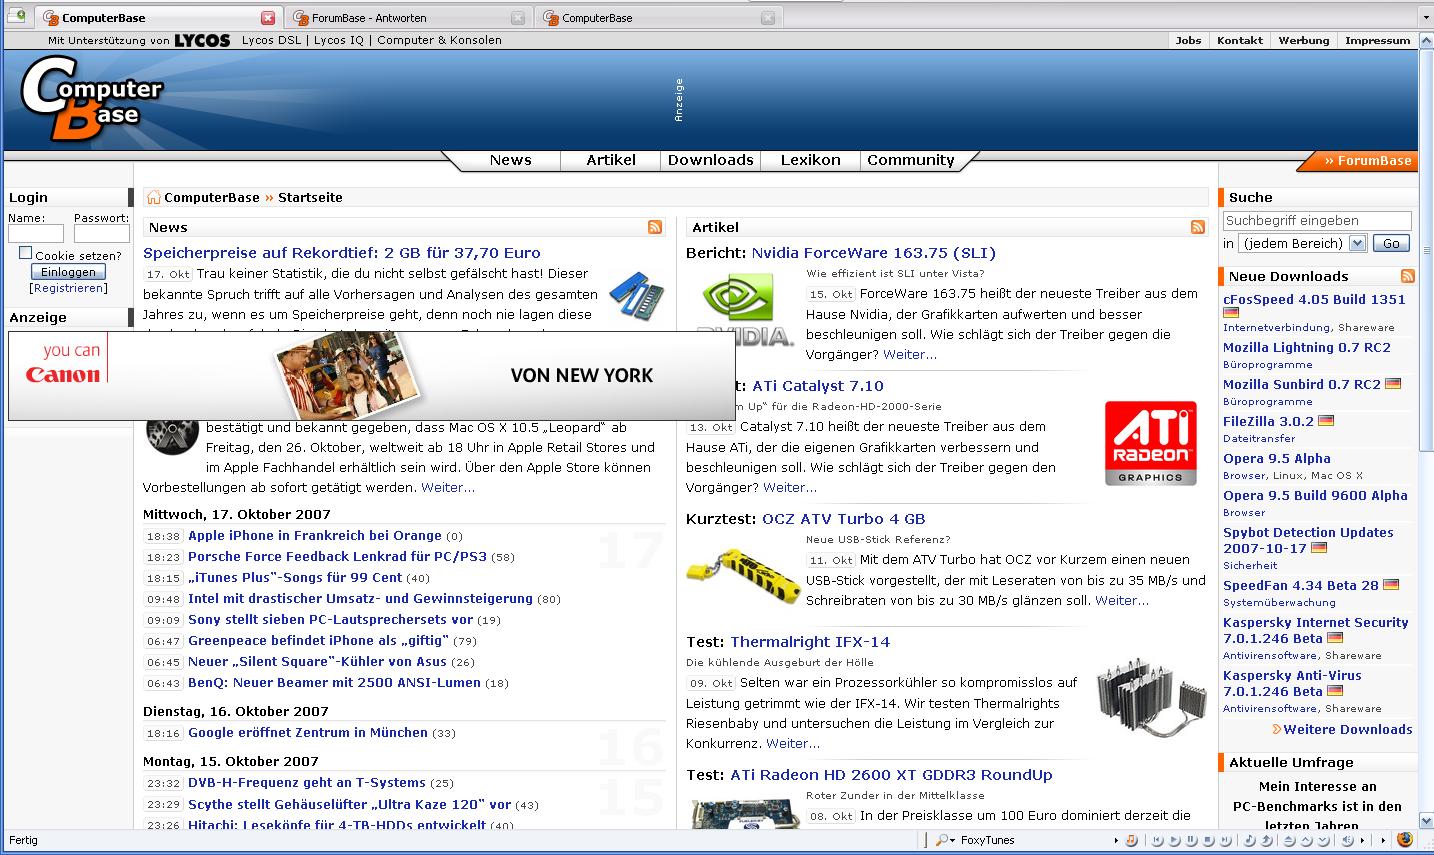Open the '(jedem Bereich)' search scope dropdown
The width and height of the screenshot is (1434, 855).
1303,243
